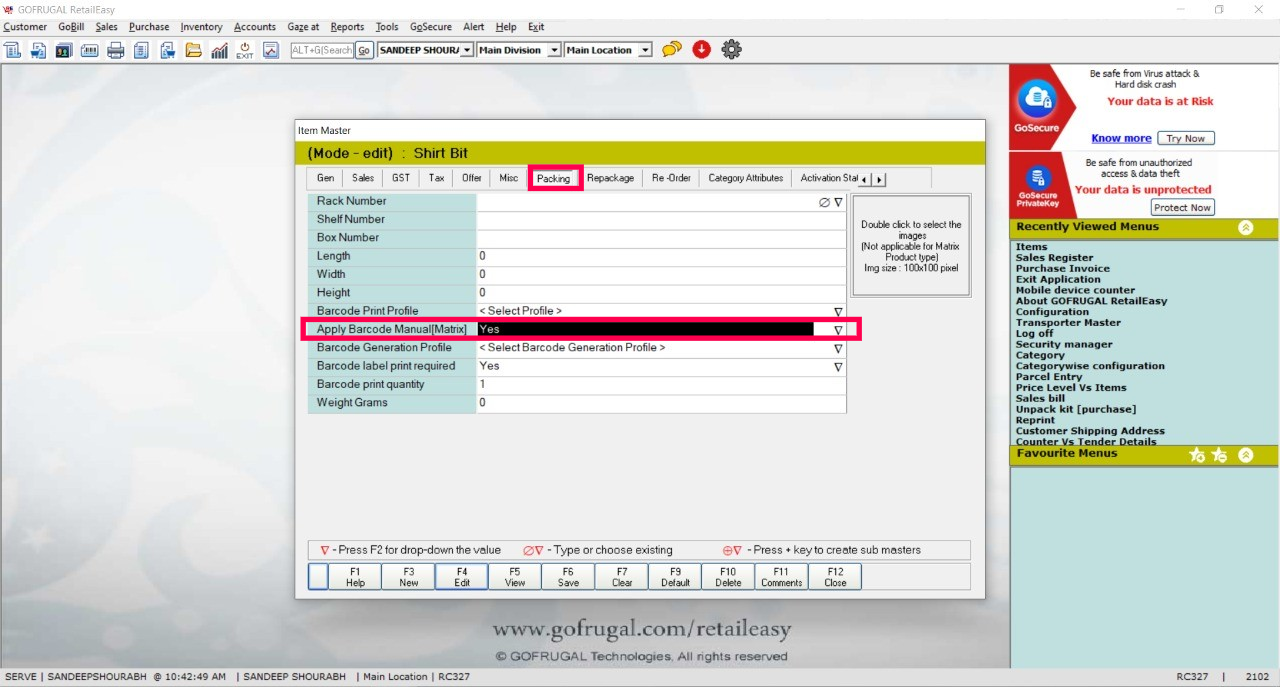Switch to the Category Attributes tab

(745, 178)
